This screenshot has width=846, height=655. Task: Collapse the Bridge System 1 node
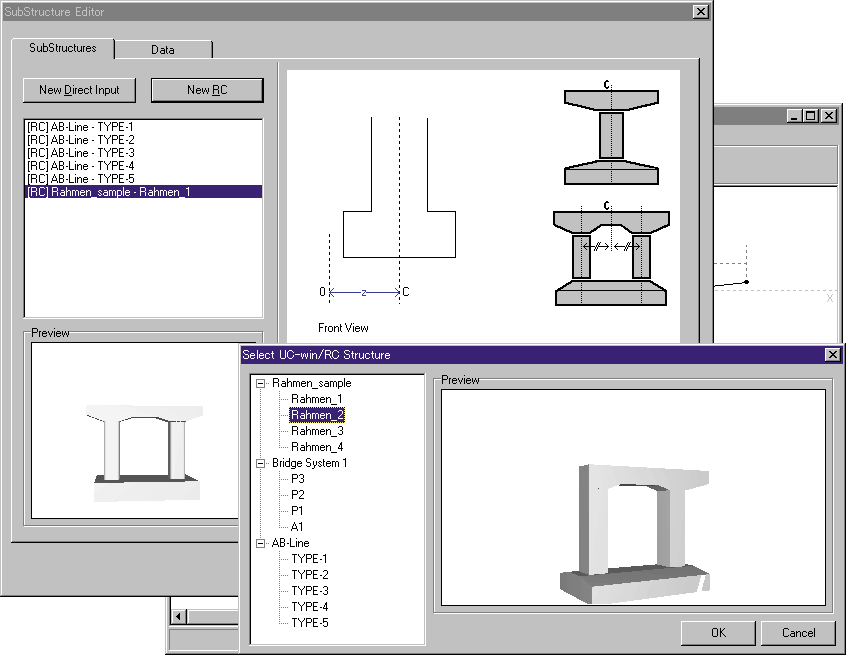click(261, 463)
